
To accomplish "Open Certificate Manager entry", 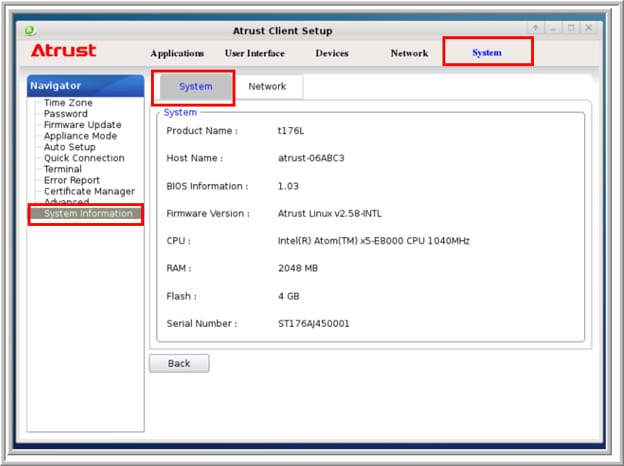I will click(x=90, y=191).
